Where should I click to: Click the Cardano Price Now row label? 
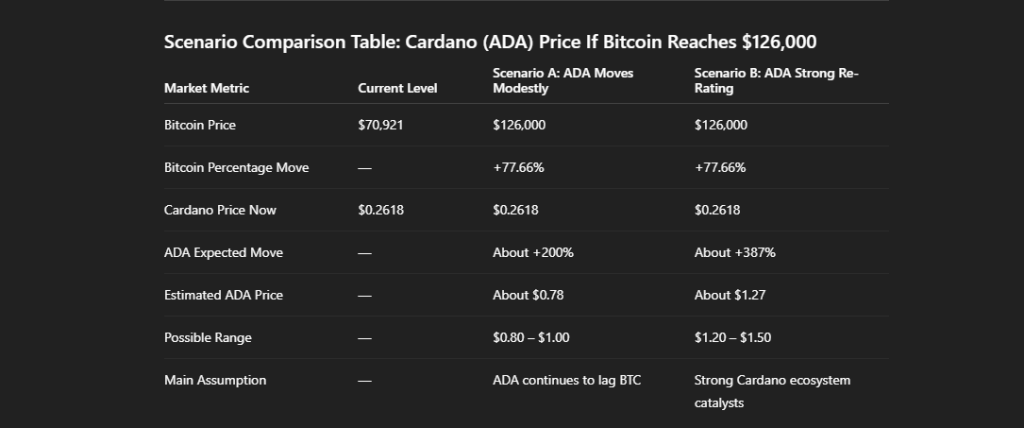coord(220,210)
